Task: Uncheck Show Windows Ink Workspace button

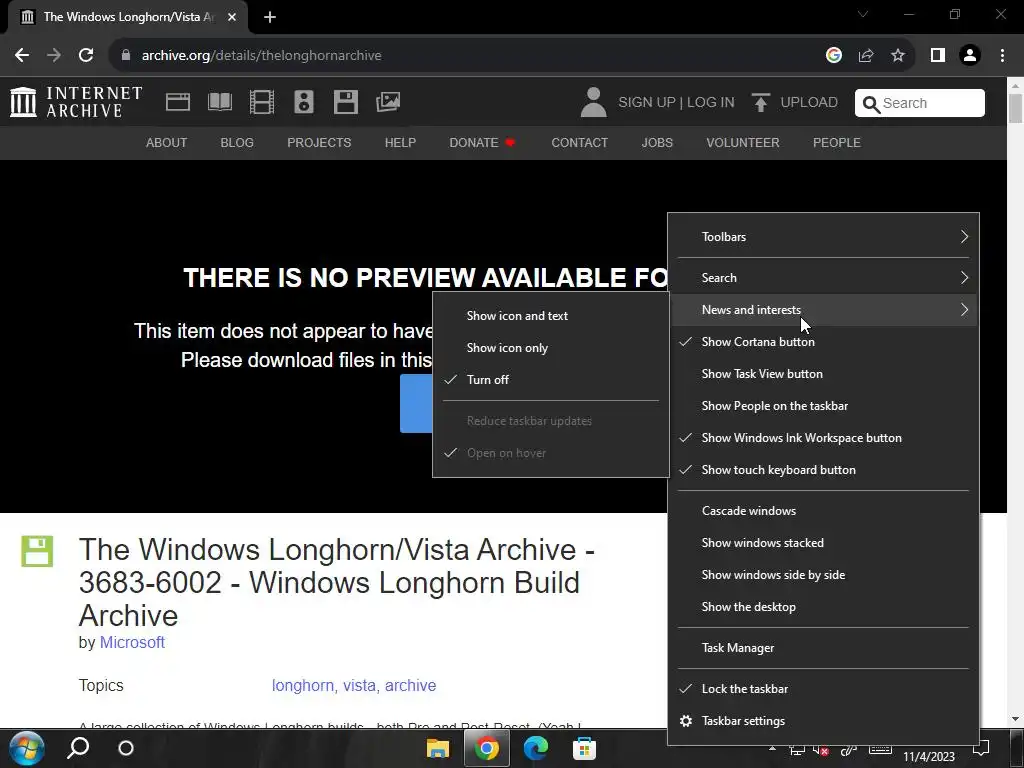Action: click(823, 438)
